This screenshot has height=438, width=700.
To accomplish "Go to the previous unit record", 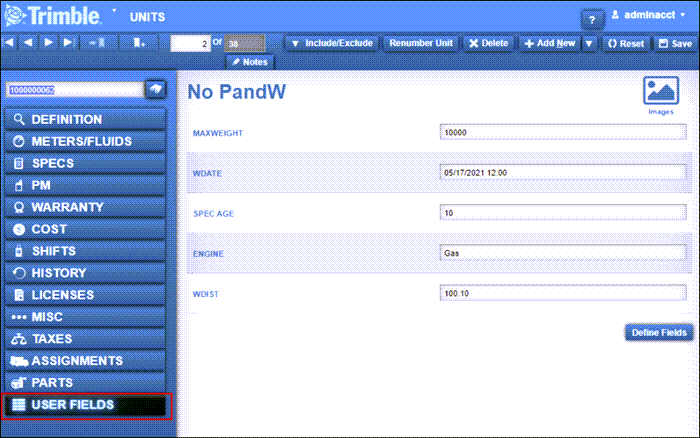I will pos(28,43).
